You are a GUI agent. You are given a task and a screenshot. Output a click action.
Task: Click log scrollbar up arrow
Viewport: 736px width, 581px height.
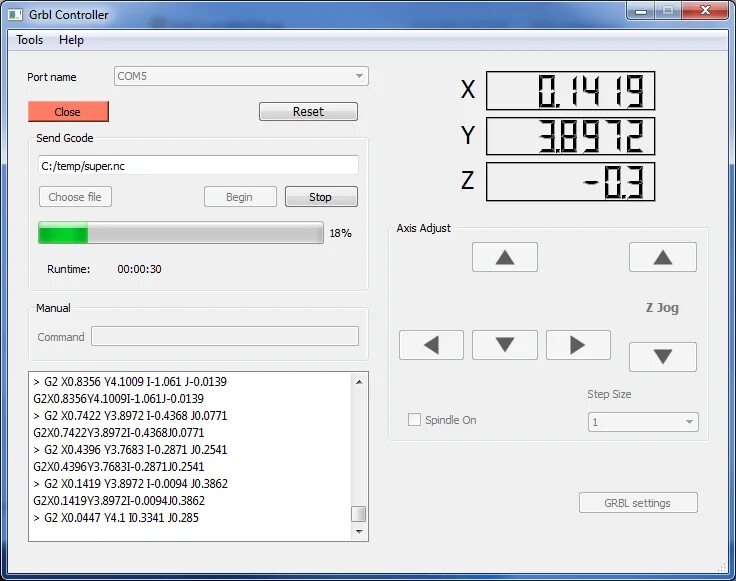(x=359, y=382)
